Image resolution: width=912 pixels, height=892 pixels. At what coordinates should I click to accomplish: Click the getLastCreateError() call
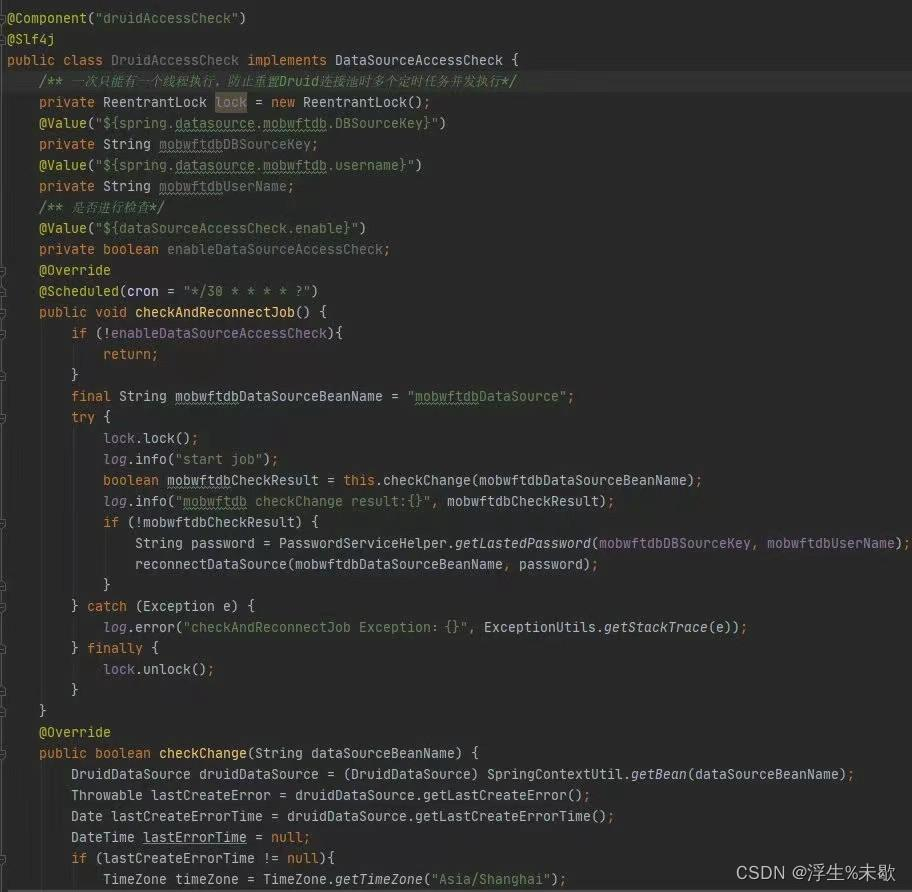[x=503, y=795]
